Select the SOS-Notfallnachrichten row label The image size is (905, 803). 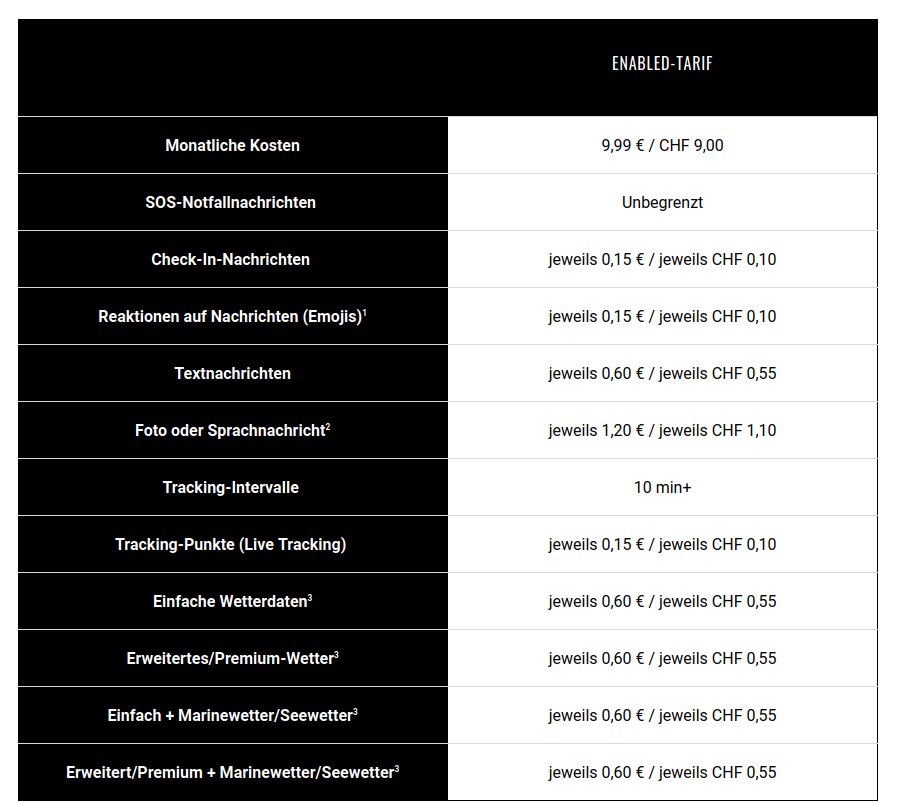pyautogui.click(x=230, y=202)
